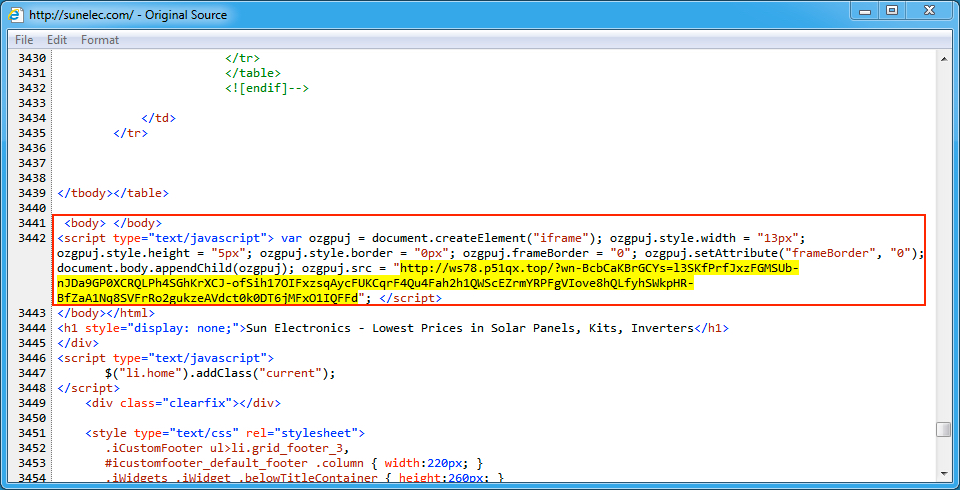Click the window title text sunelec.com Original Source
The width and height of the screenshot is (960, 490).
click(127, 14)
